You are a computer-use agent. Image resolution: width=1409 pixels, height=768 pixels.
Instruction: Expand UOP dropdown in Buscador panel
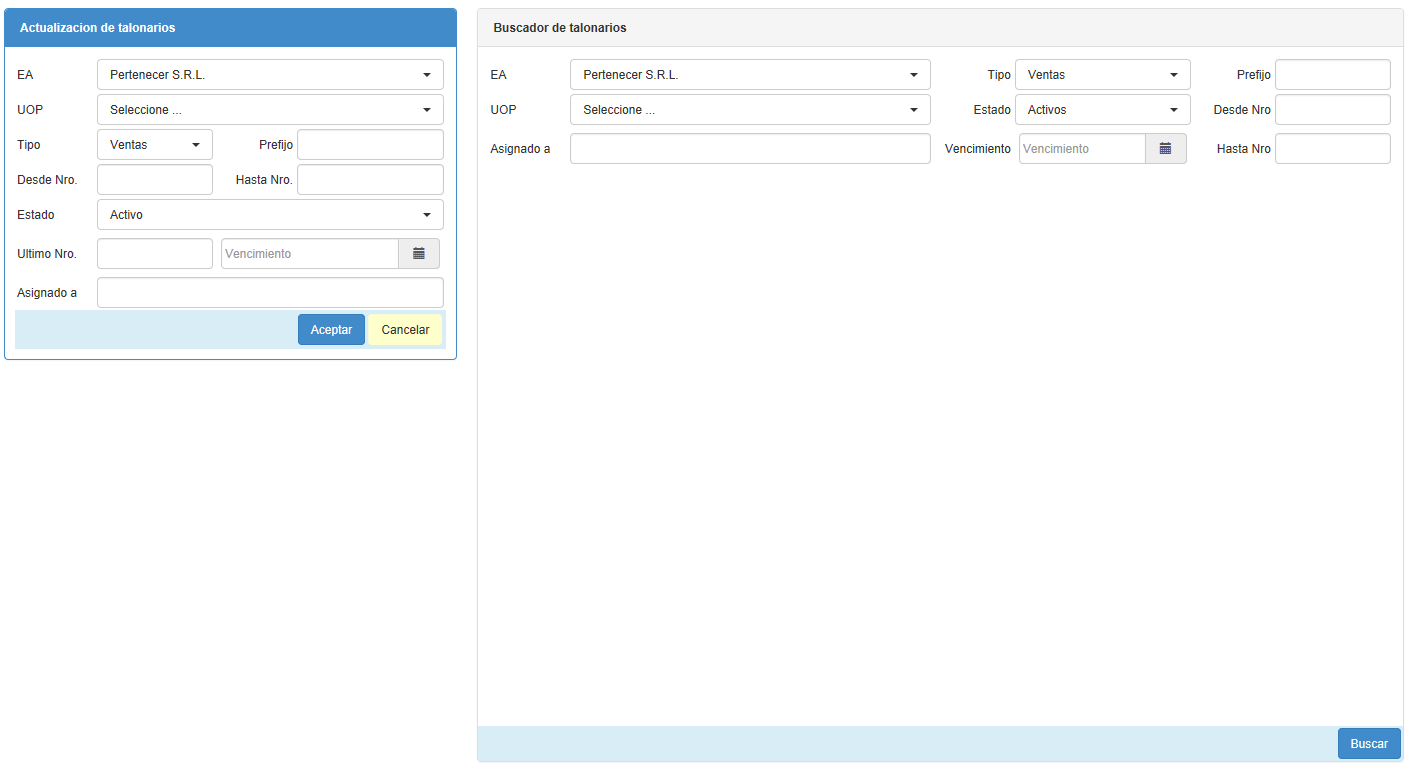tap(750, 110)
